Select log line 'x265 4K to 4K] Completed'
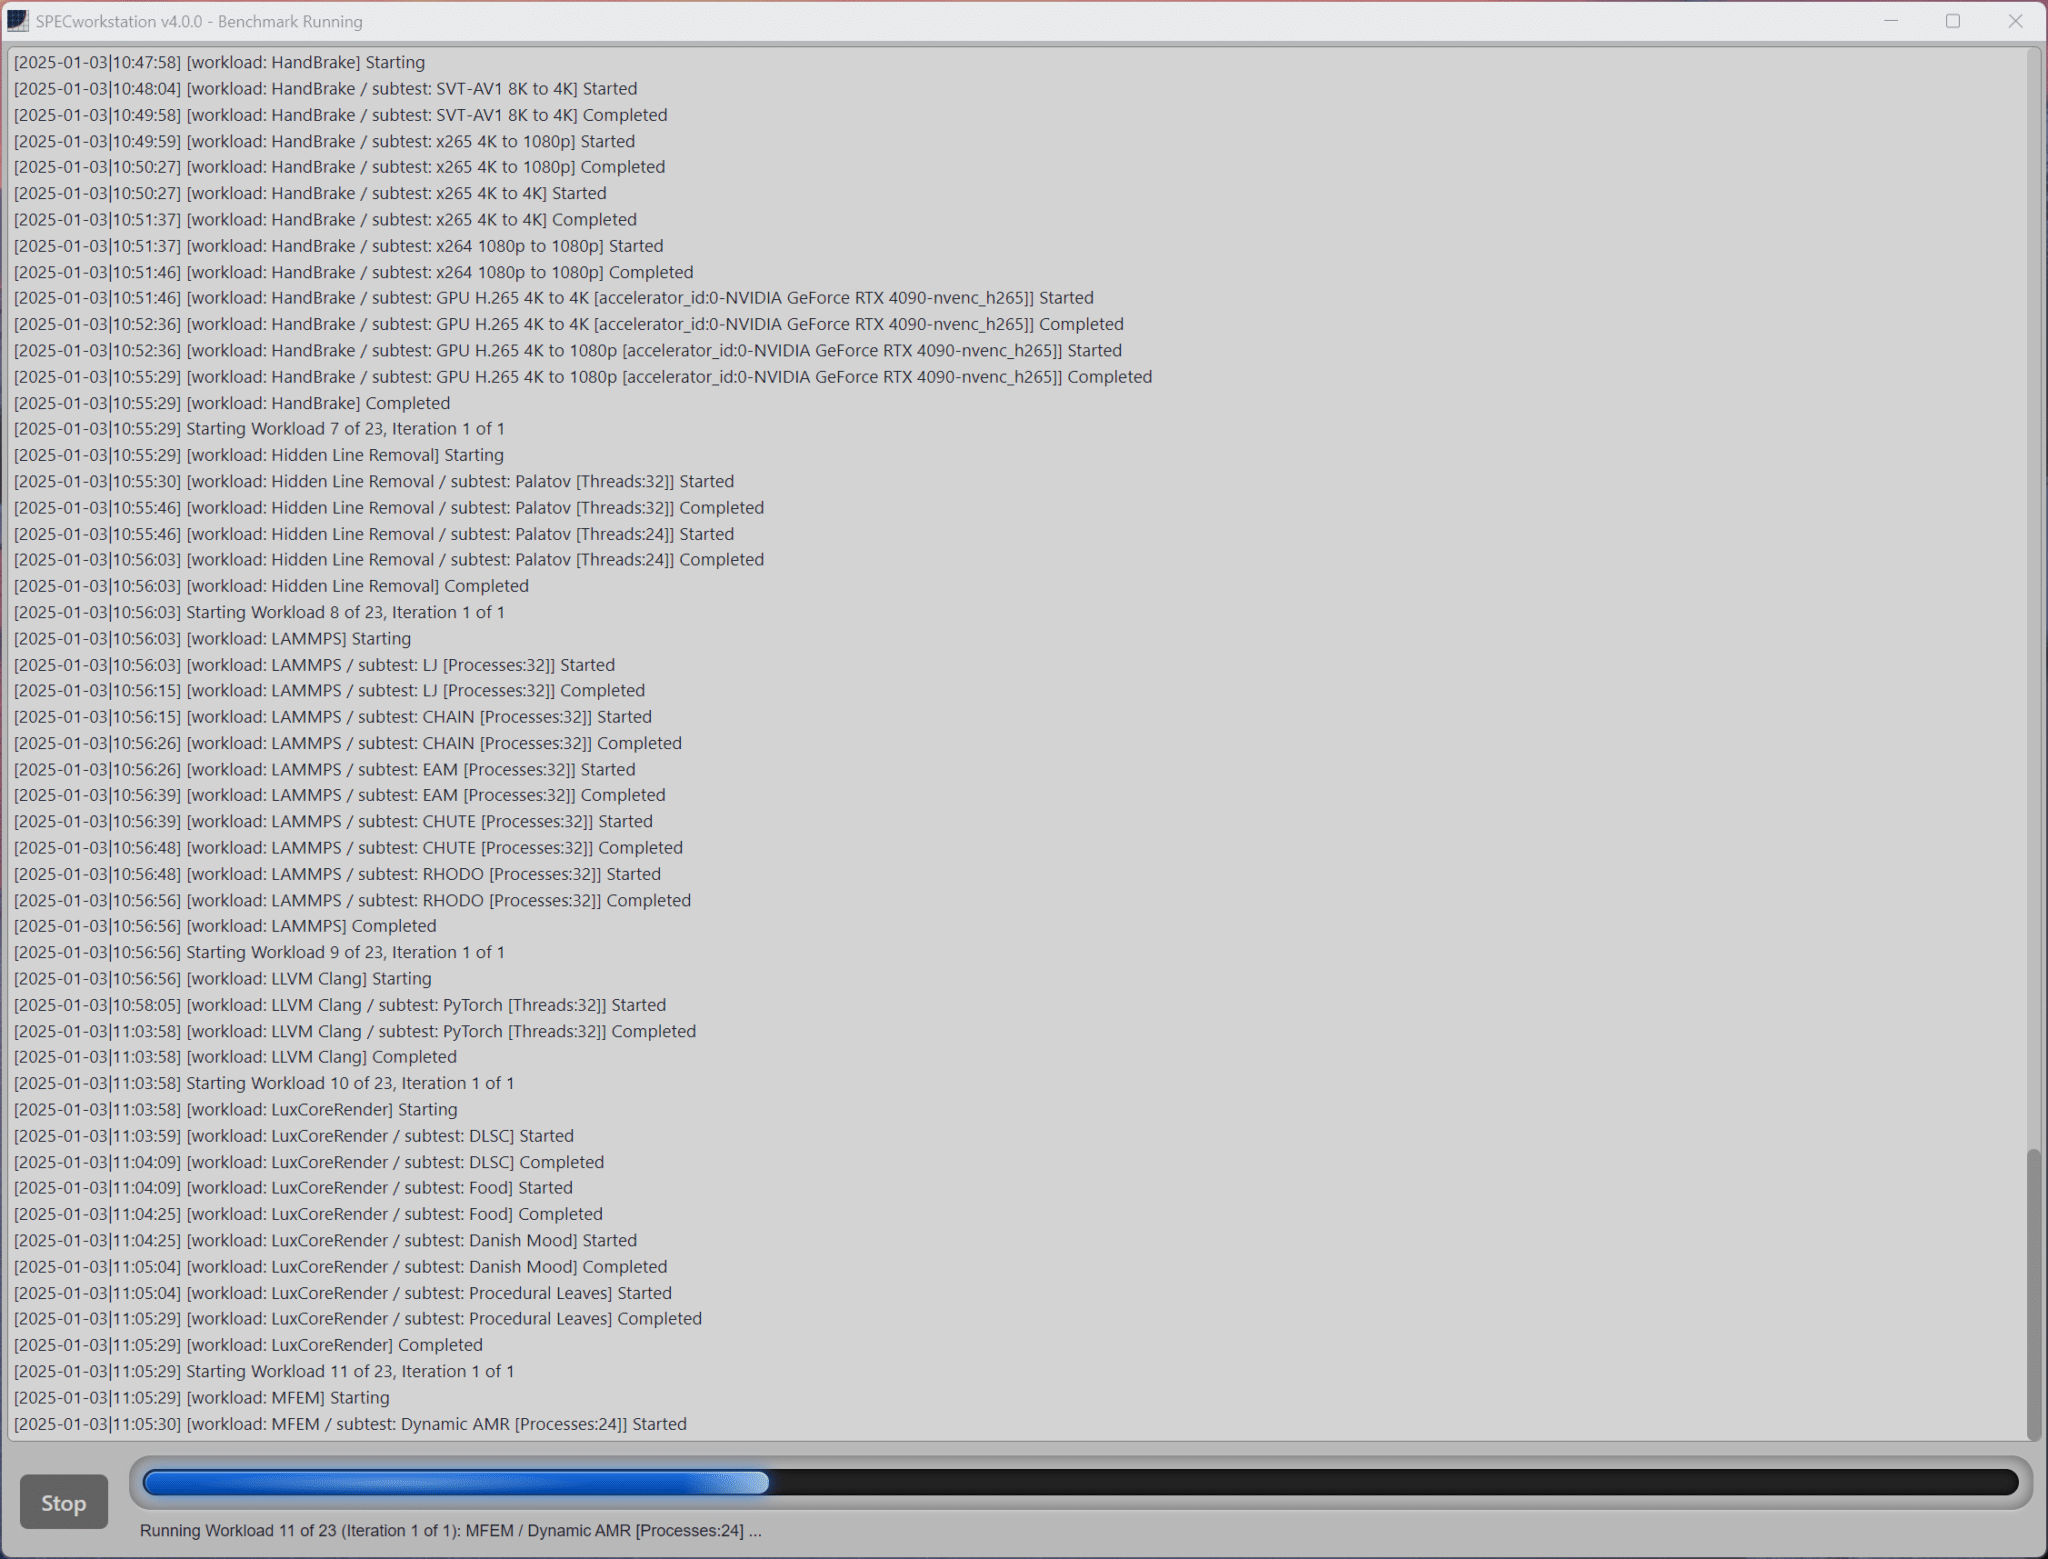This screenshot has width=2048, height=1559. (x=325, y=219)
